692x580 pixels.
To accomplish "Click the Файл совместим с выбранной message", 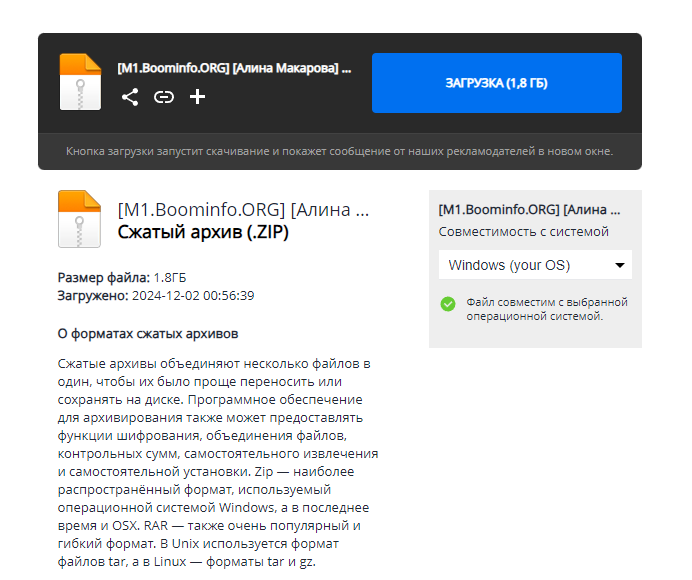I will tap(547, 309).
